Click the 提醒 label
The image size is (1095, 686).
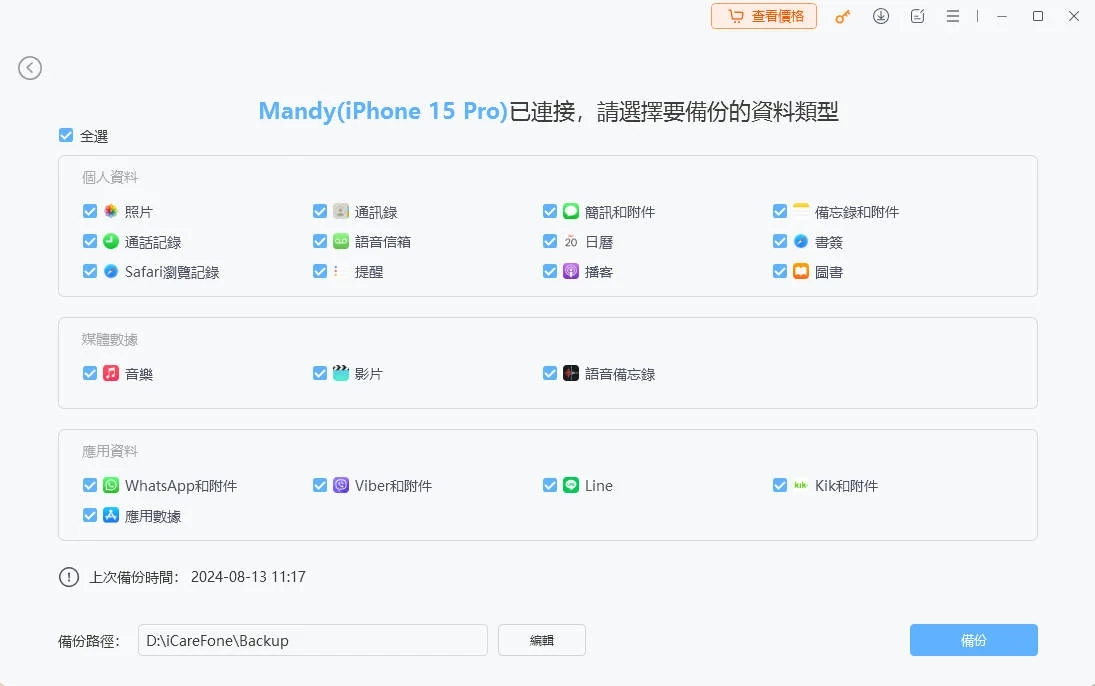[369, 272]
